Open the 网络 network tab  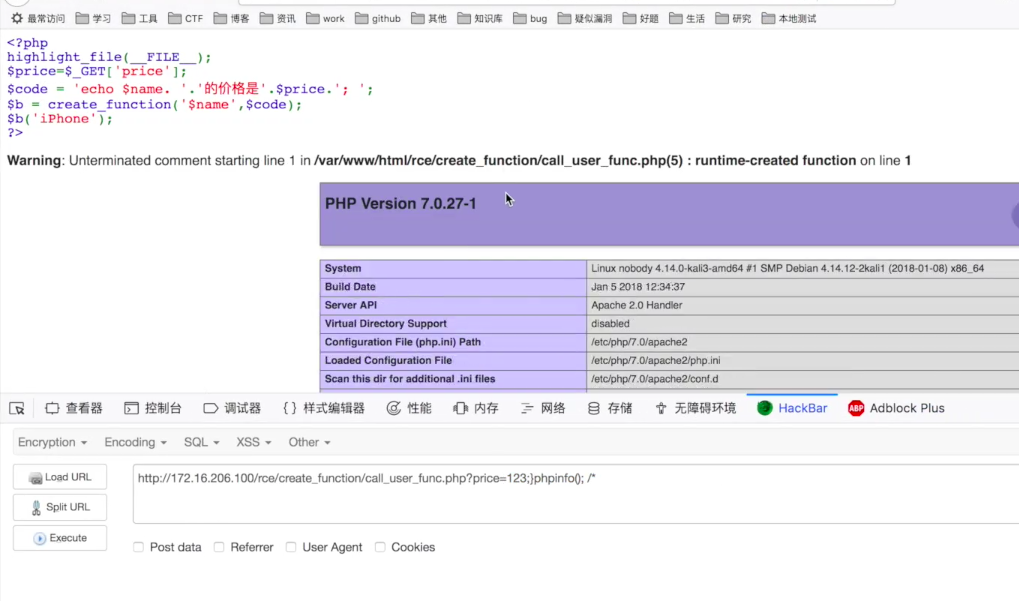pyautogui.click(x=543, y=408)
